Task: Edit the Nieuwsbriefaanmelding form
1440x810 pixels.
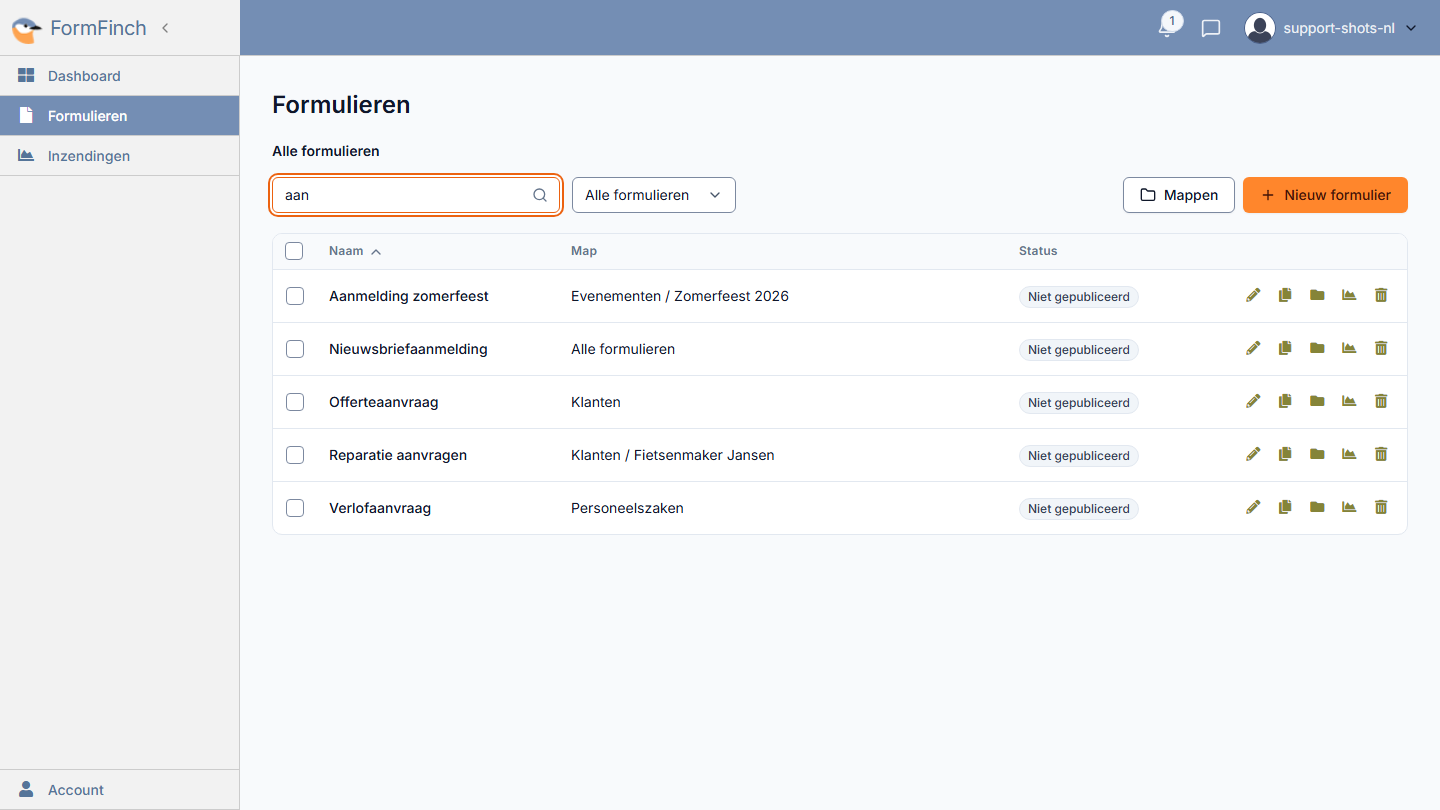Action: click(1253, 348)
